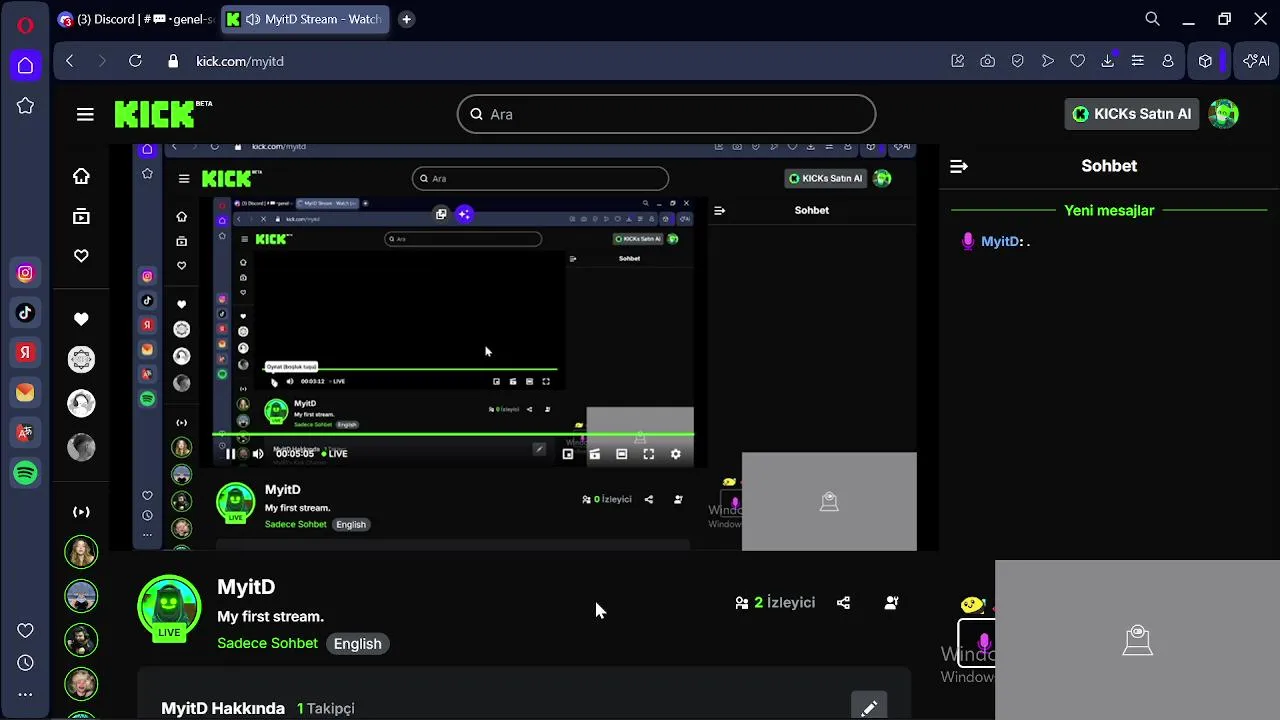The image size is (1280, 720).
Task: Open the orange mail sidebar icon
Action: [x=26, y=393]
